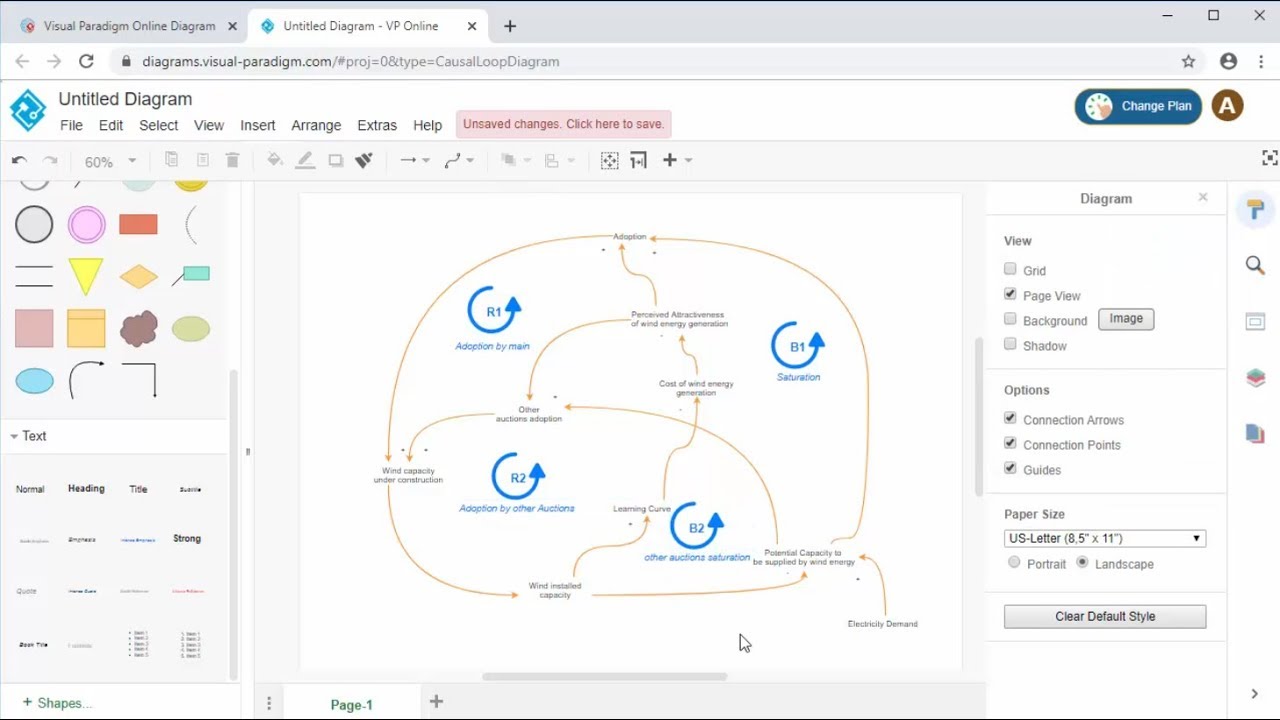Open the File menu

coord(71,125)
